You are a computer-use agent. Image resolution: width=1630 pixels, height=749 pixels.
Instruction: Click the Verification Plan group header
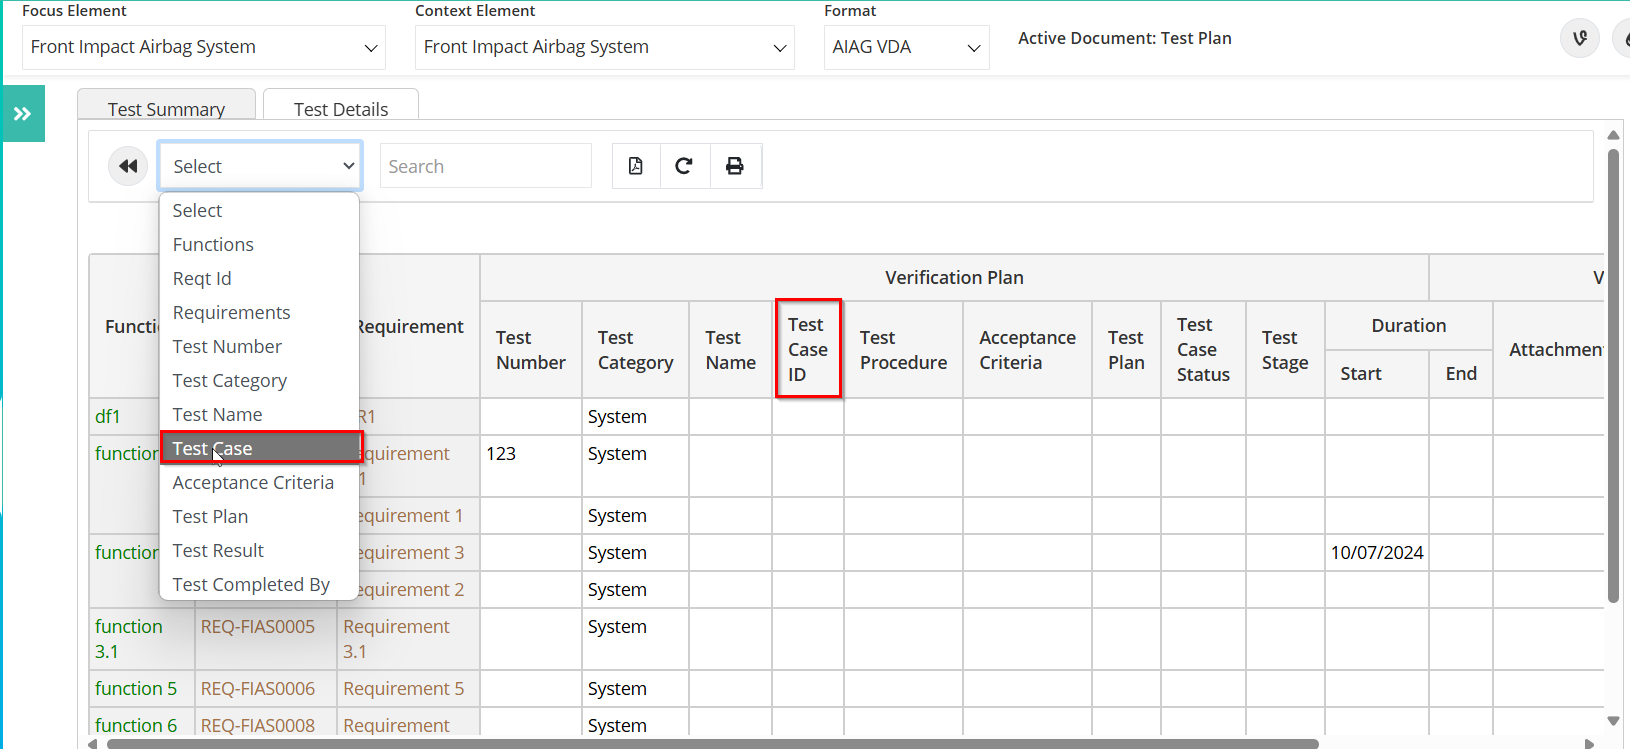[955, 278]
